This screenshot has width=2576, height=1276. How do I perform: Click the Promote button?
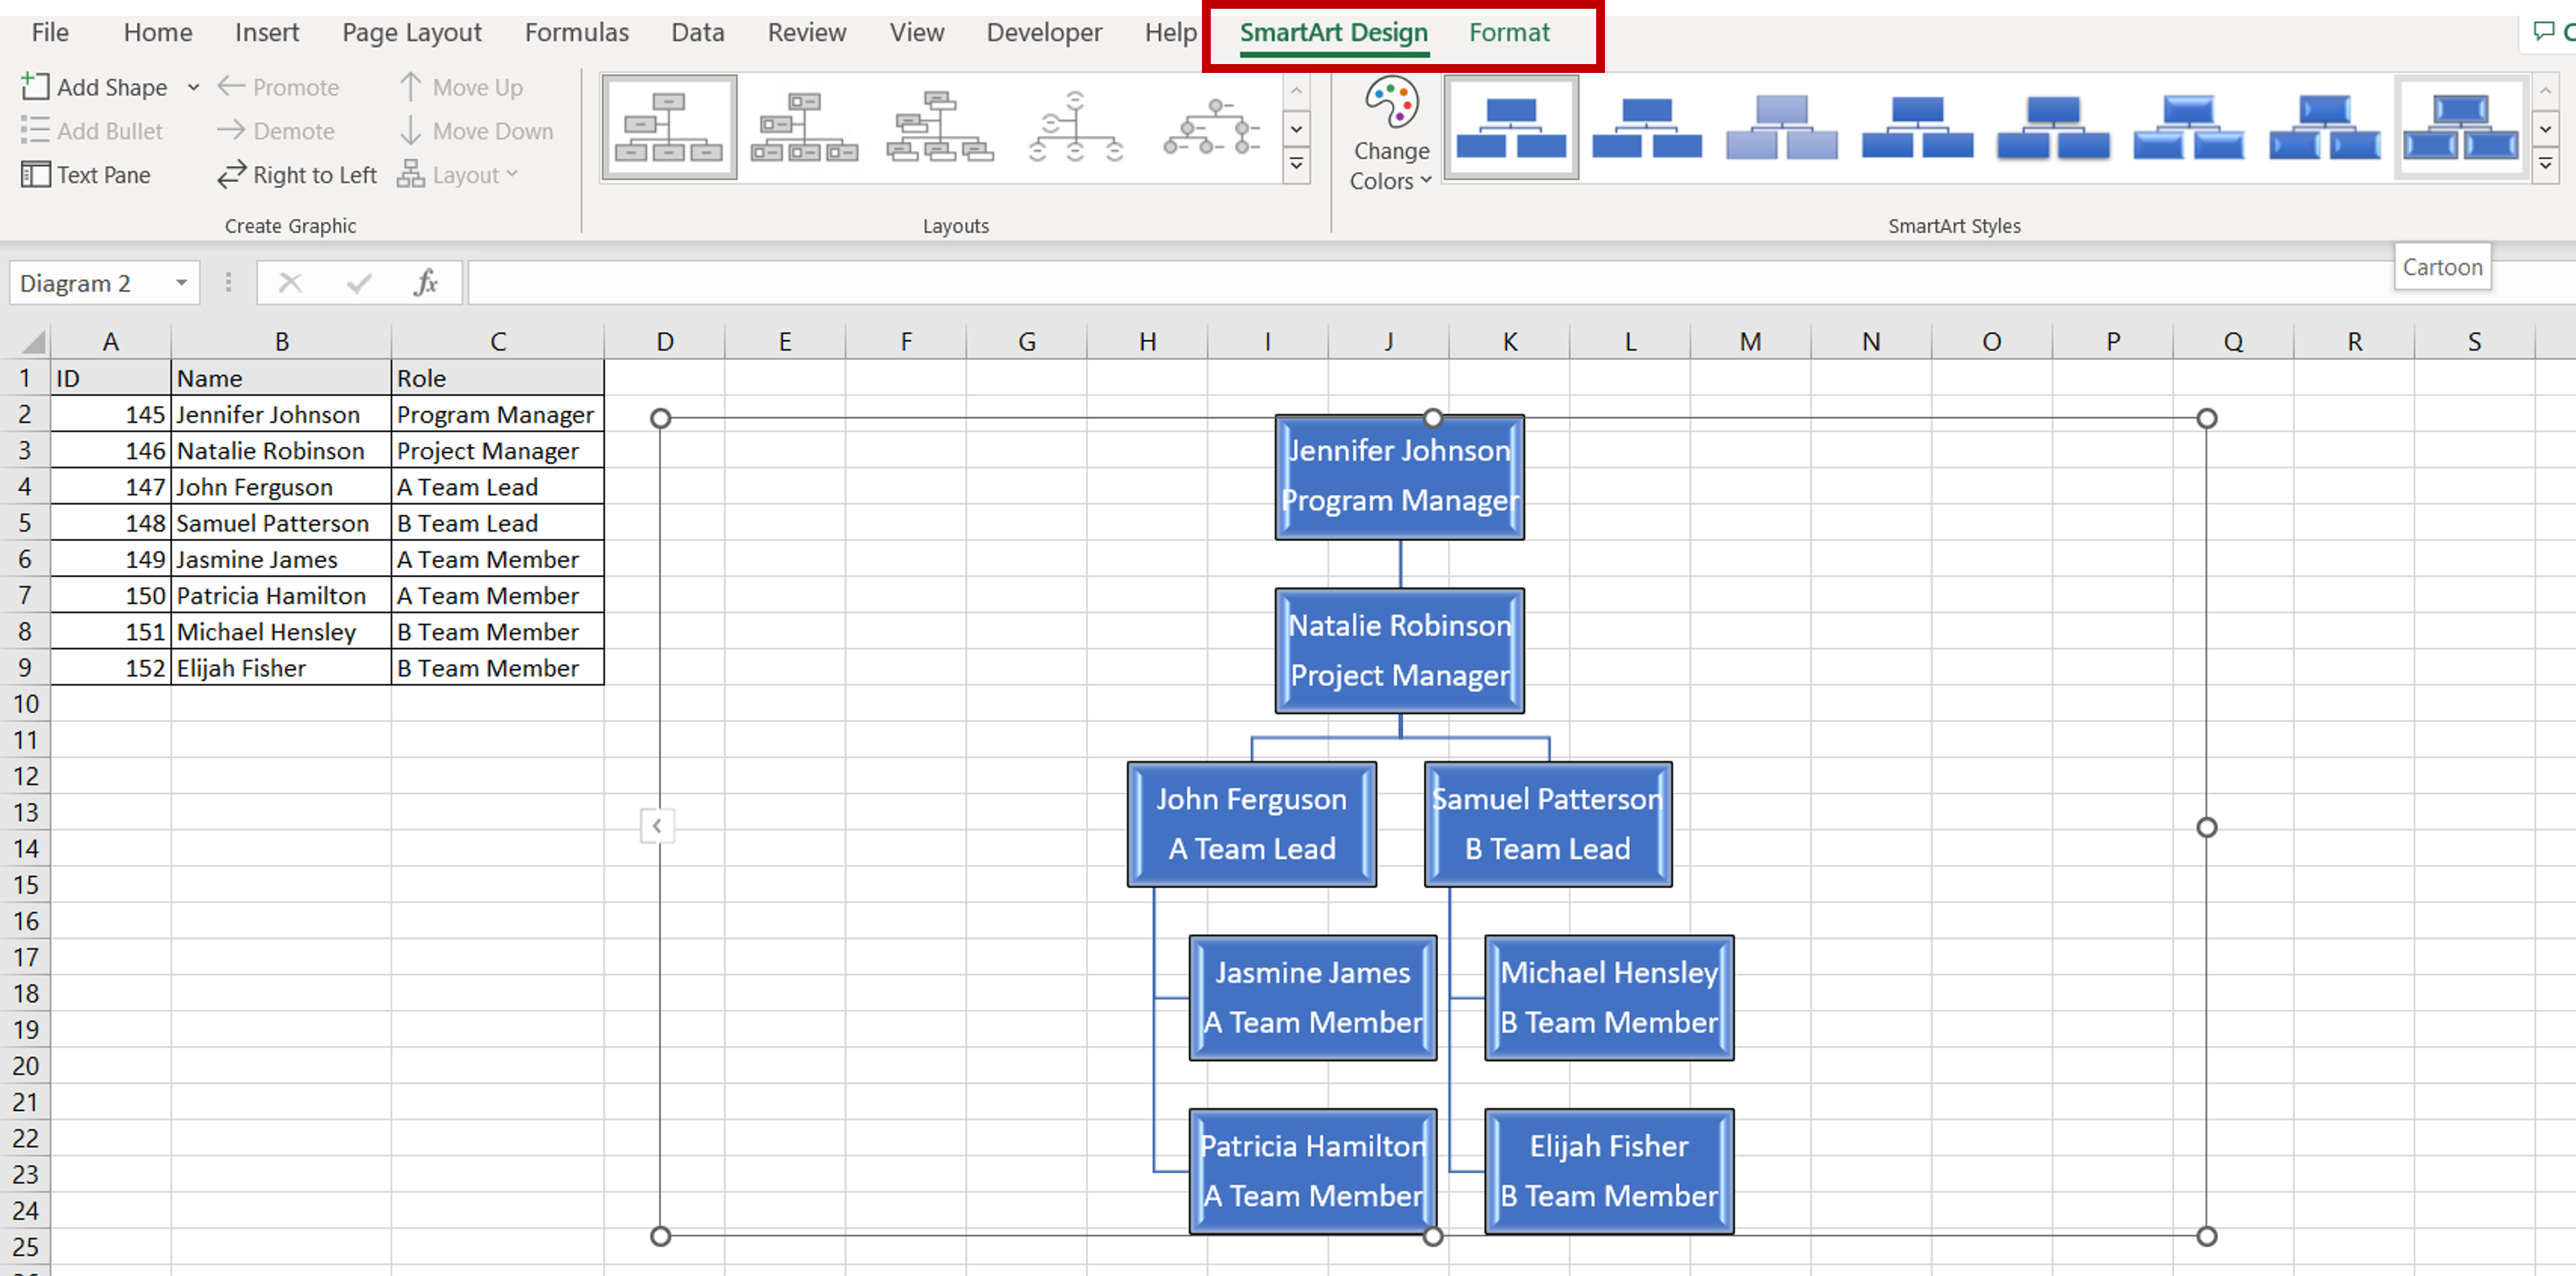(x=279, y=87)
